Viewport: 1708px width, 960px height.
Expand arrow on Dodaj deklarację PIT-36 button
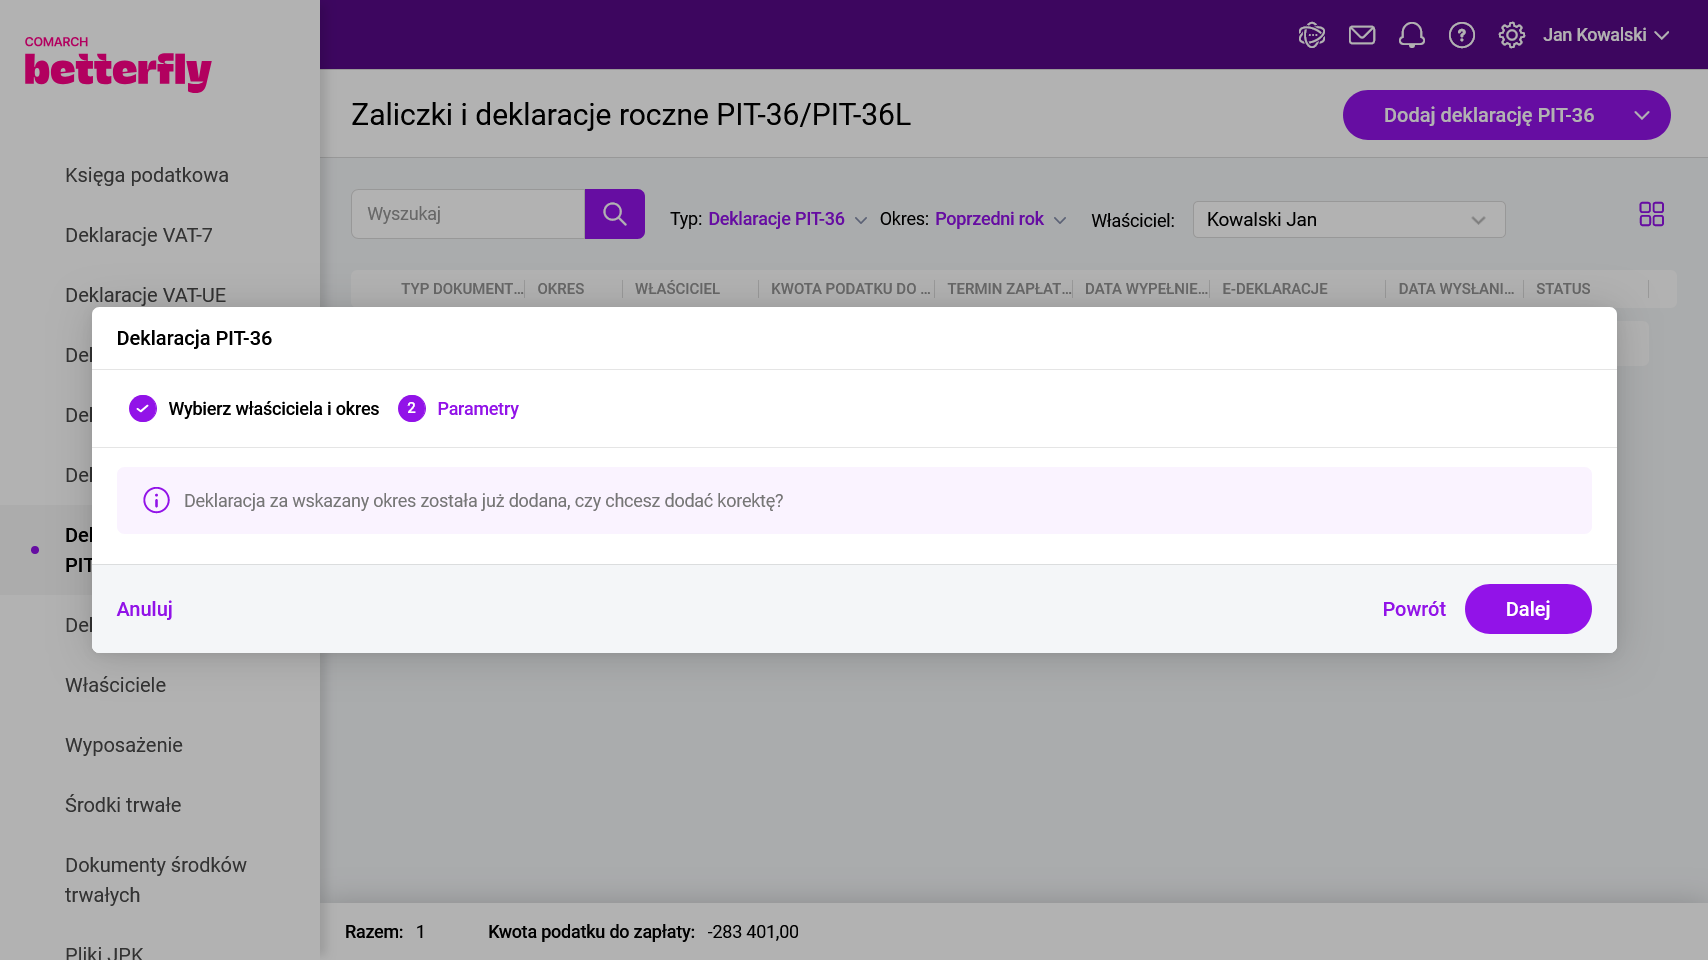1641,115
